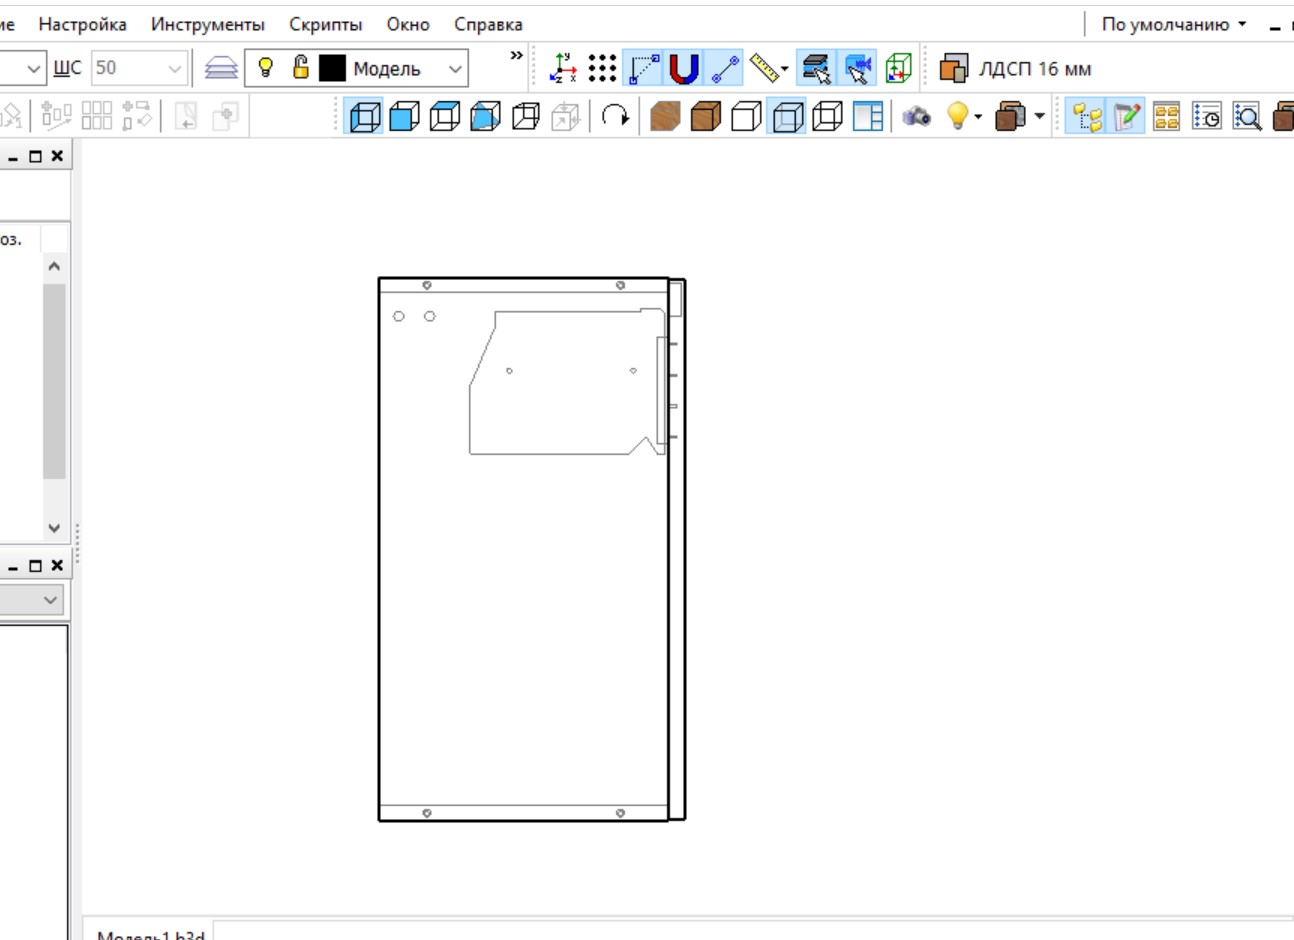The image size is (1294, 940).
Task: Expand hidden toolbar buttons with double chevron
Action: (516, 56)
